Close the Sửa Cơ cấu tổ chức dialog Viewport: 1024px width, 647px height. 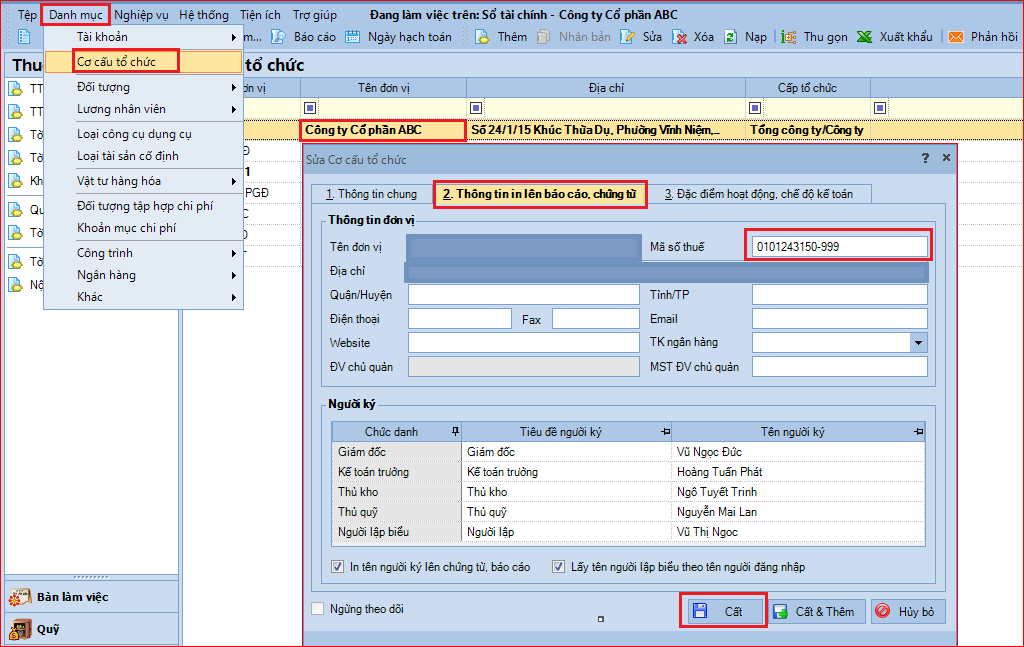[x=946, y=158]
